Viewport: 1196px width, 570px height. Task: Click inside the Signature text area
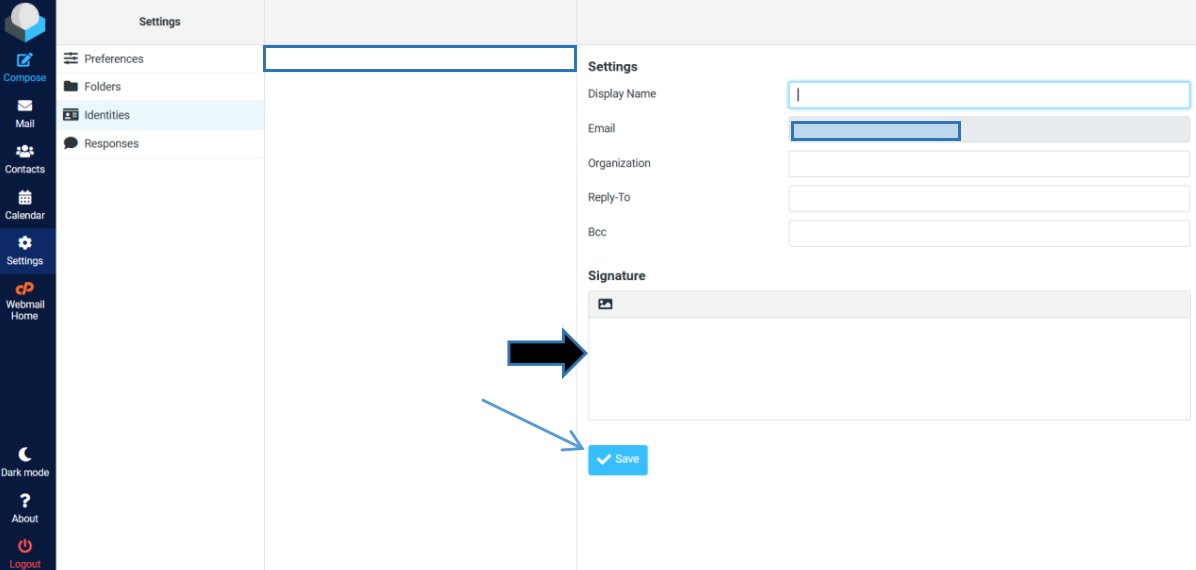889,369
